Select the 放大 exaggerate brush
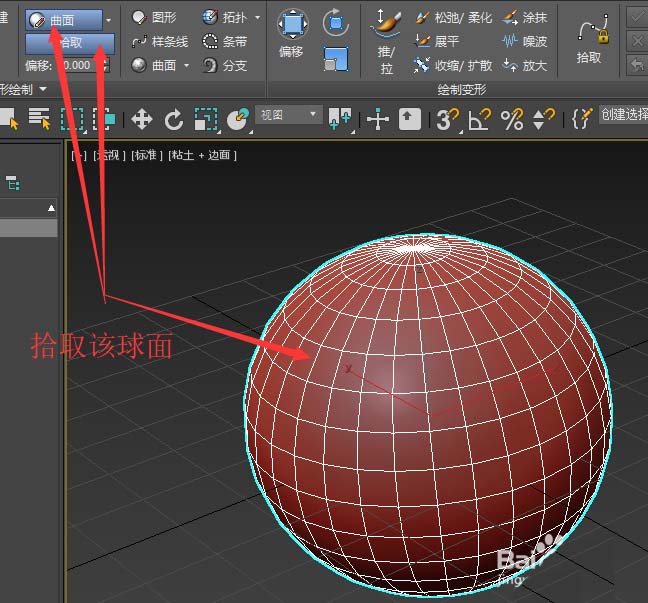This screenshot has width=648, height=603. (x=525, y=65)
